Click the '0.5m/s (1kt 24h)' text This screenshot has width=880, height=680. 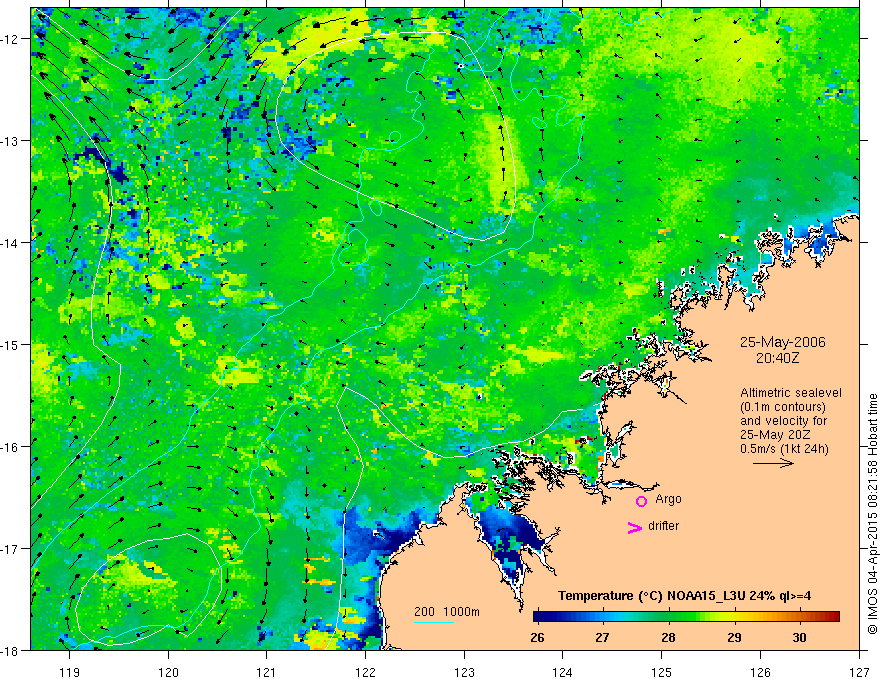[784, 449]
